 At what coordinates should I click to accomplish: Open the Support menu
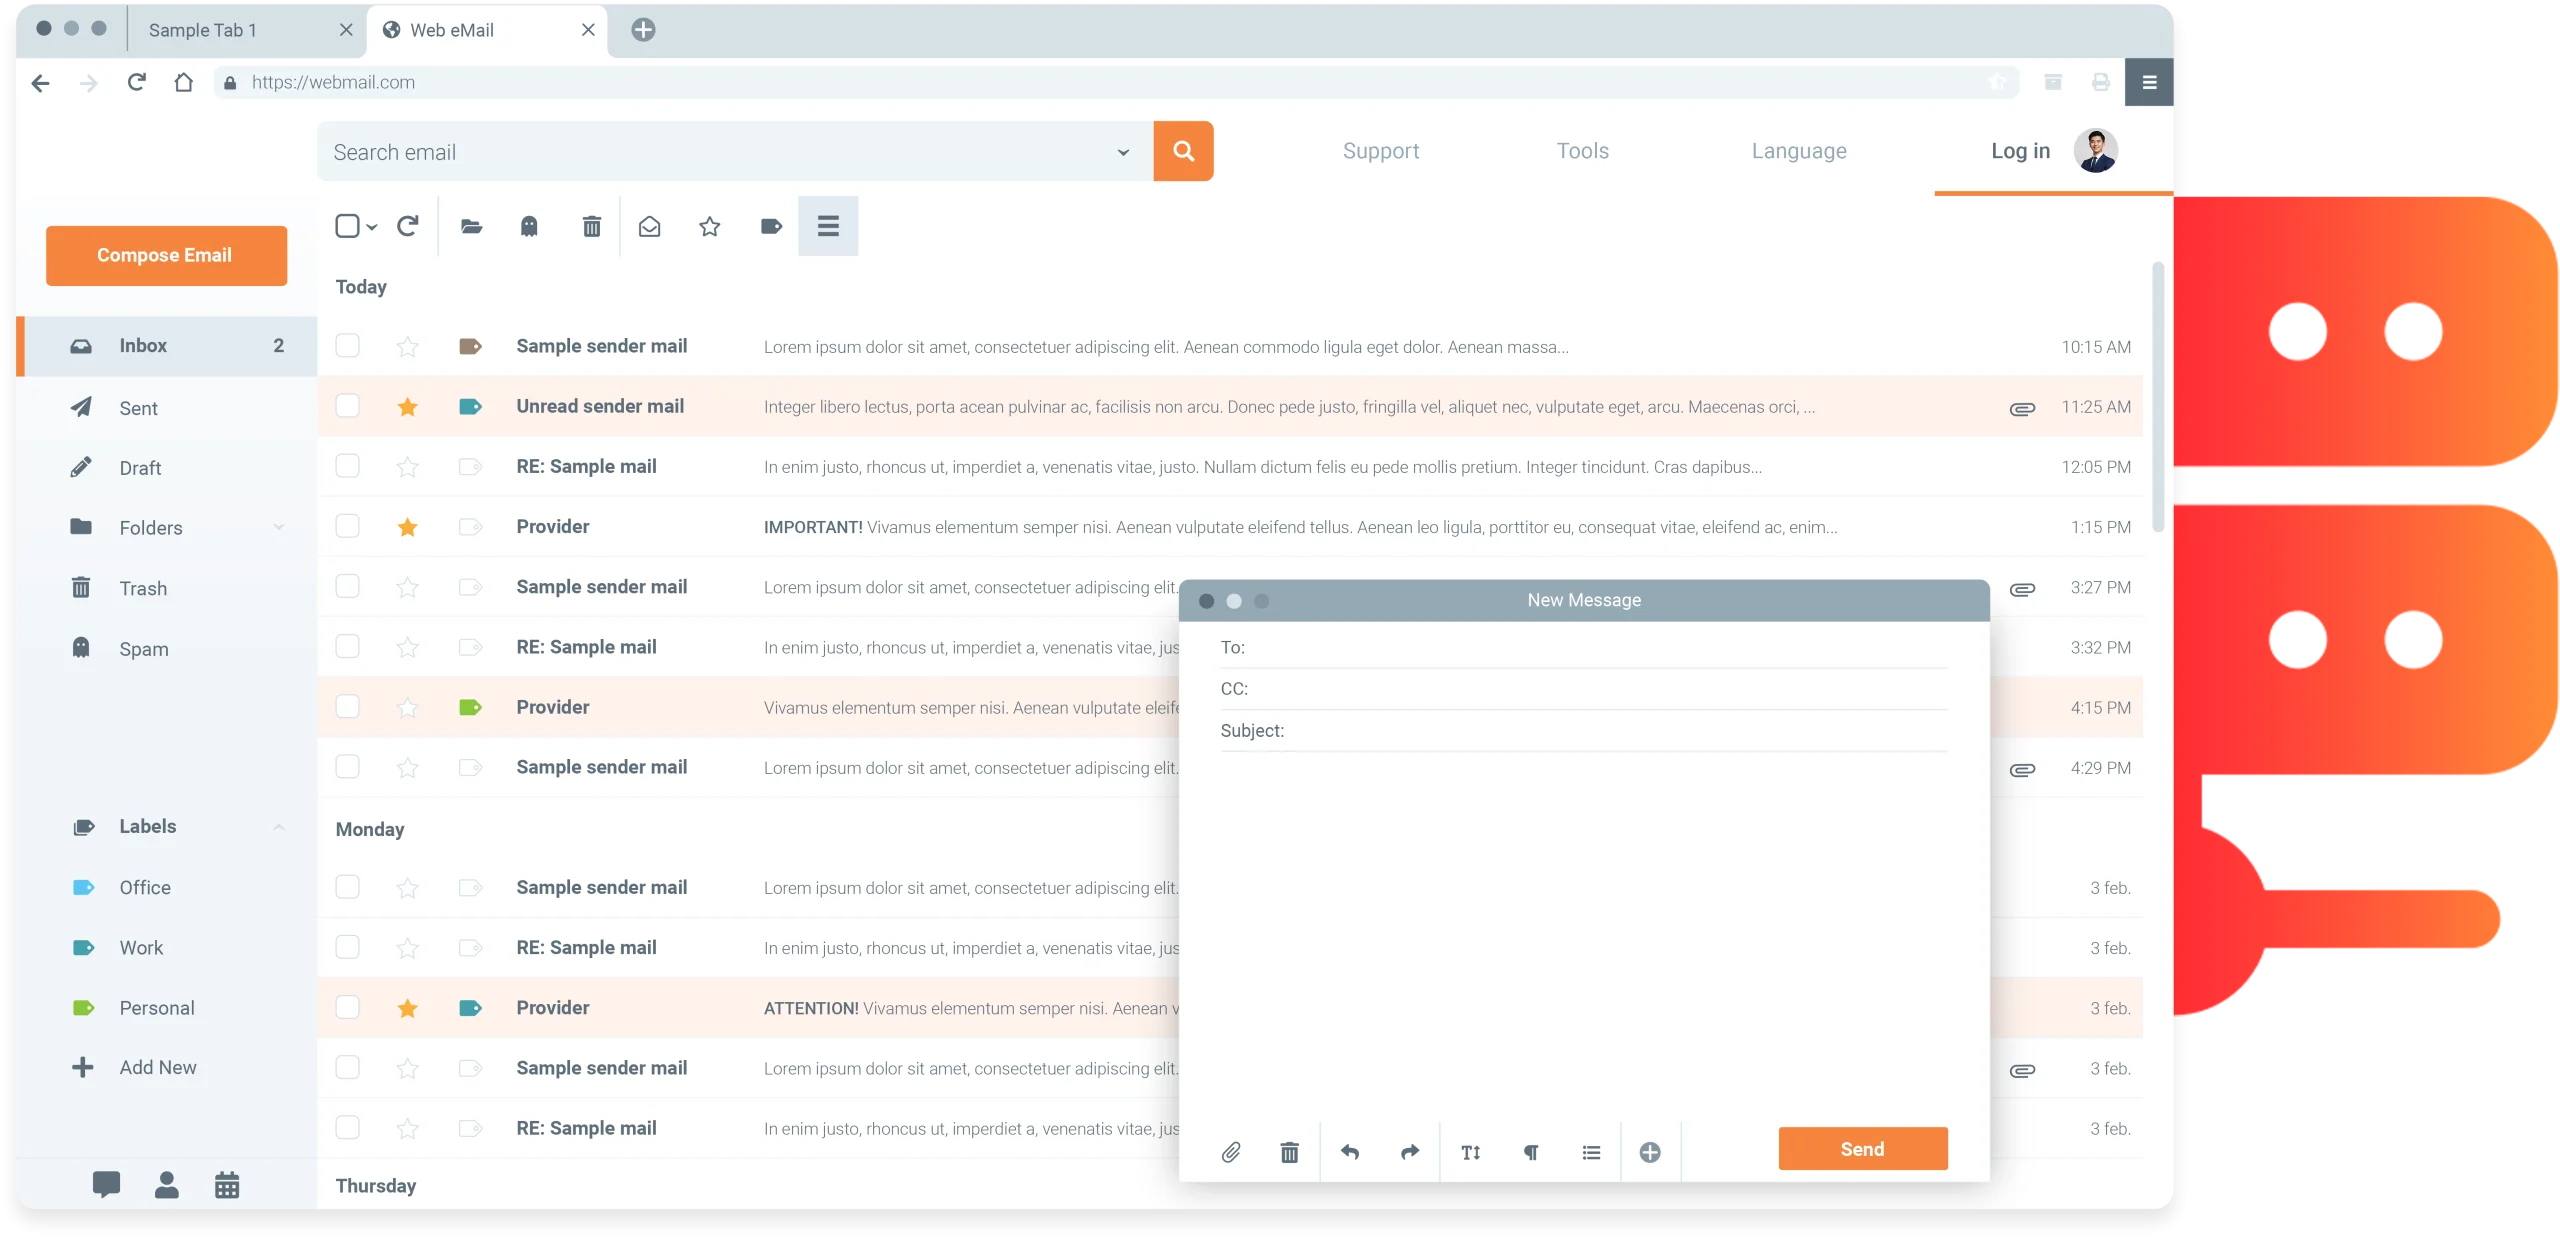tap(1380, 151)
